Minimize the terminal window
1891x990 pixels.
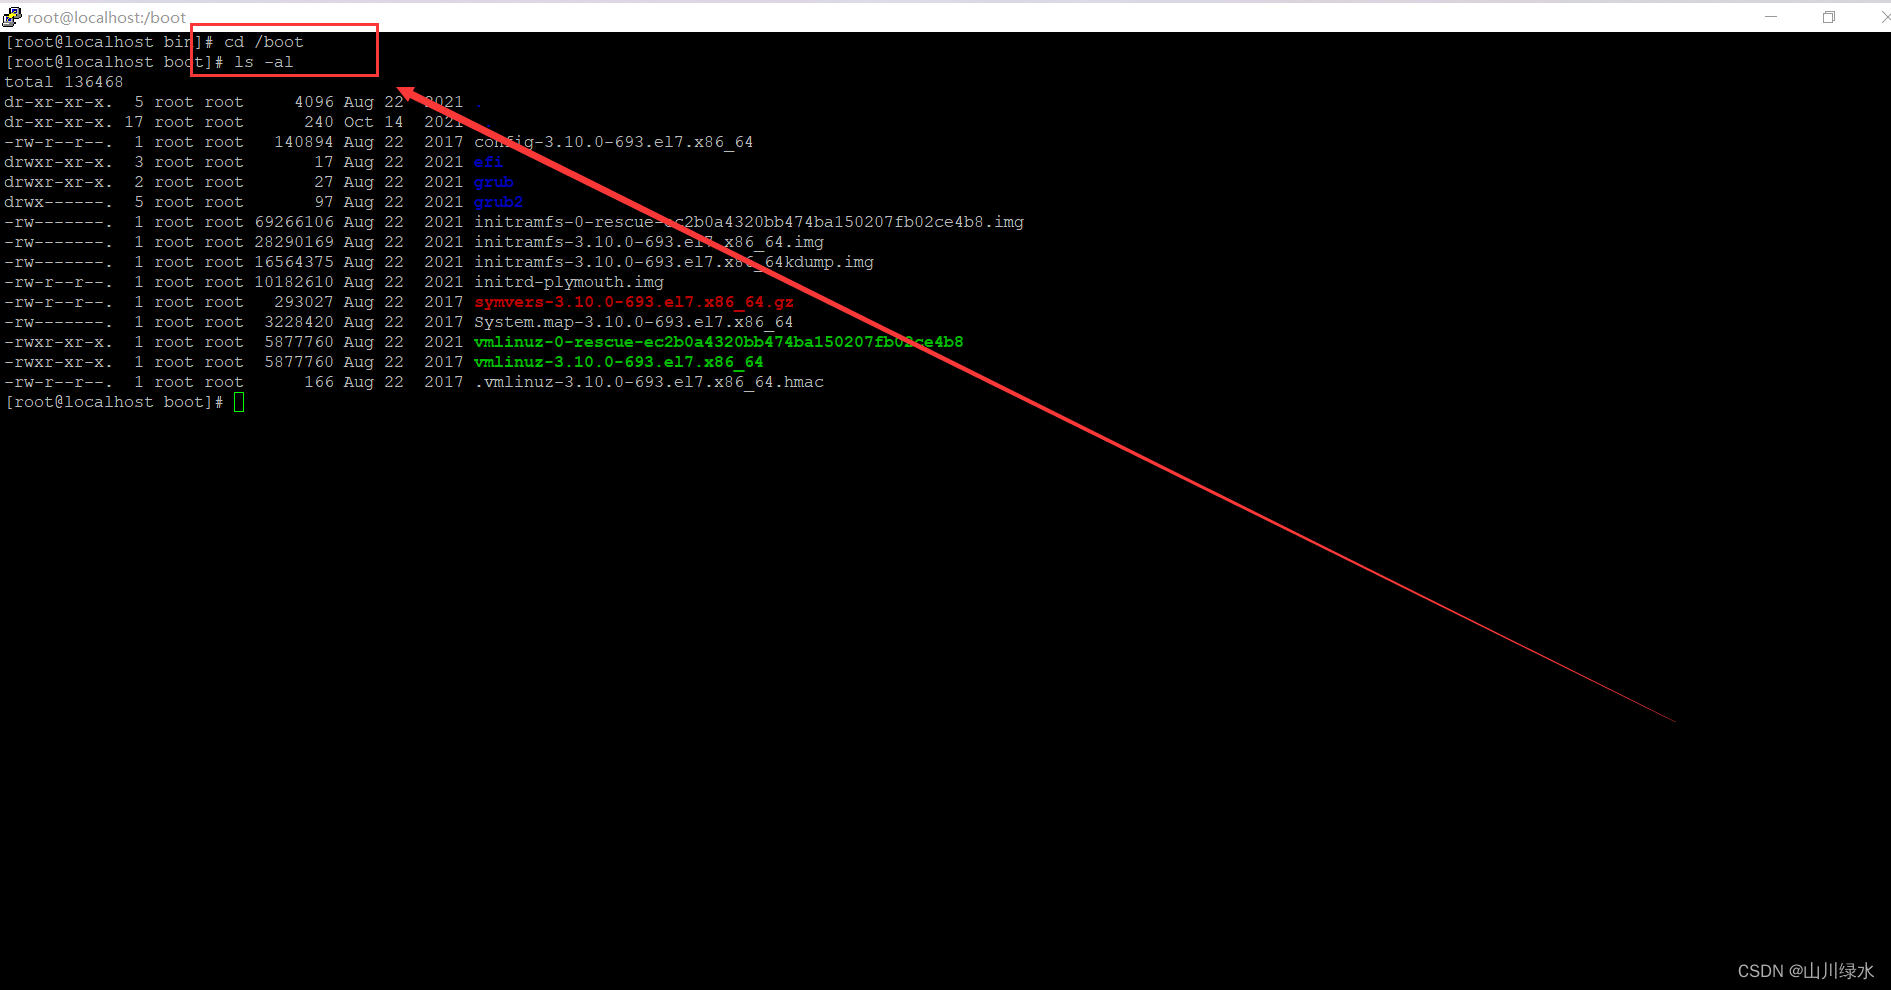(1771, 17)
